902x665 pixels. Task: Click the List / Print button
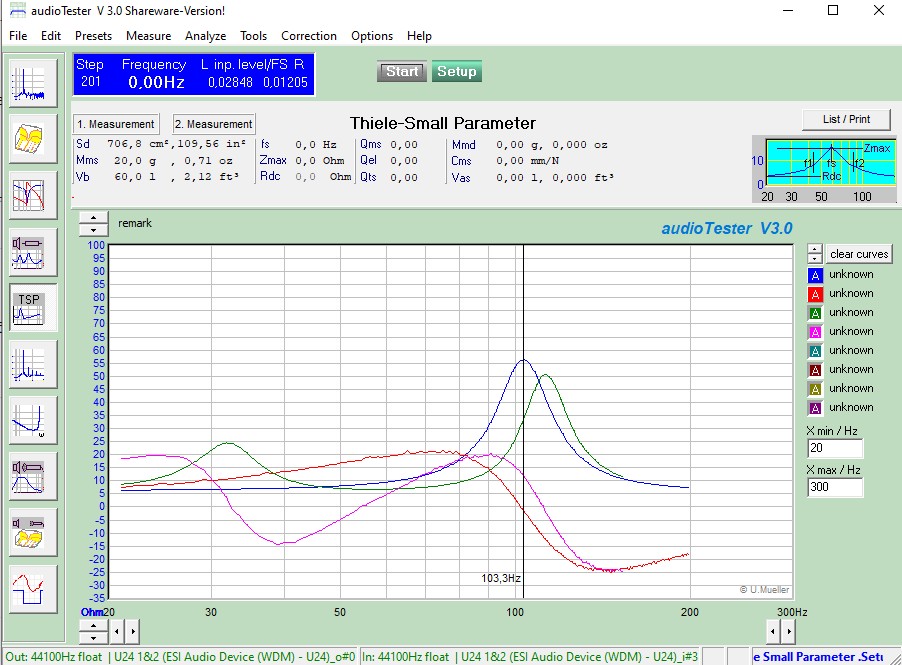[846, 119]
